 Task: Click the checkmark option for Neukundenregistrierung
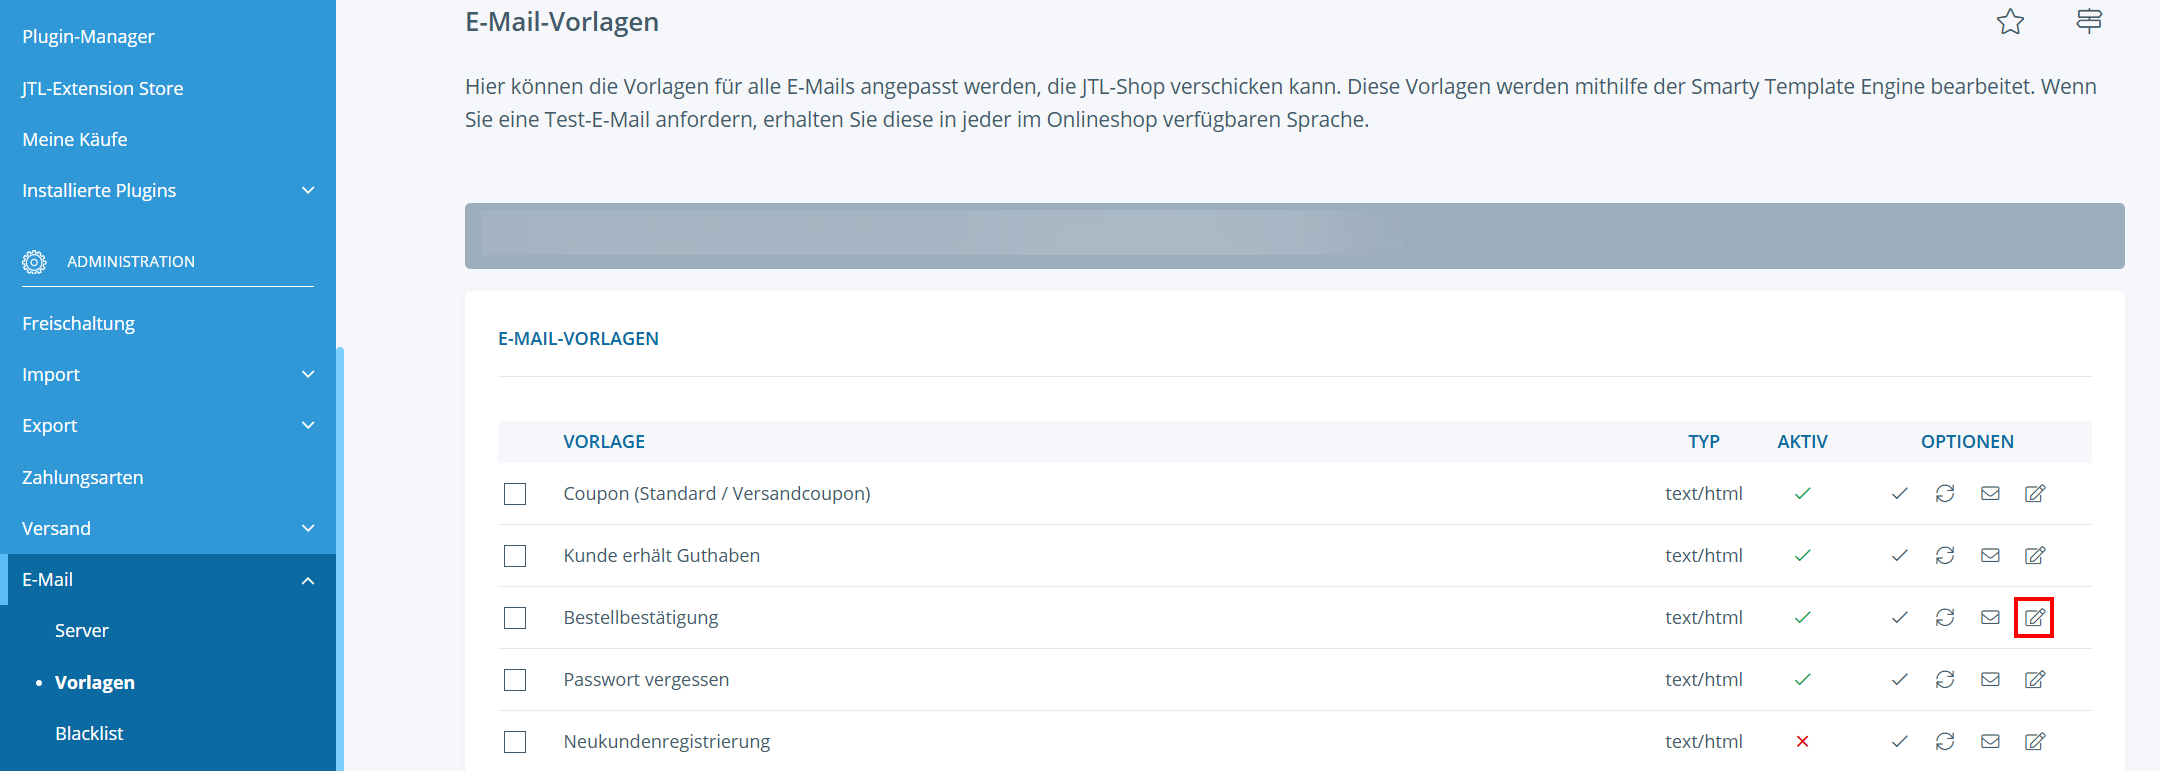coord(1900,742)
